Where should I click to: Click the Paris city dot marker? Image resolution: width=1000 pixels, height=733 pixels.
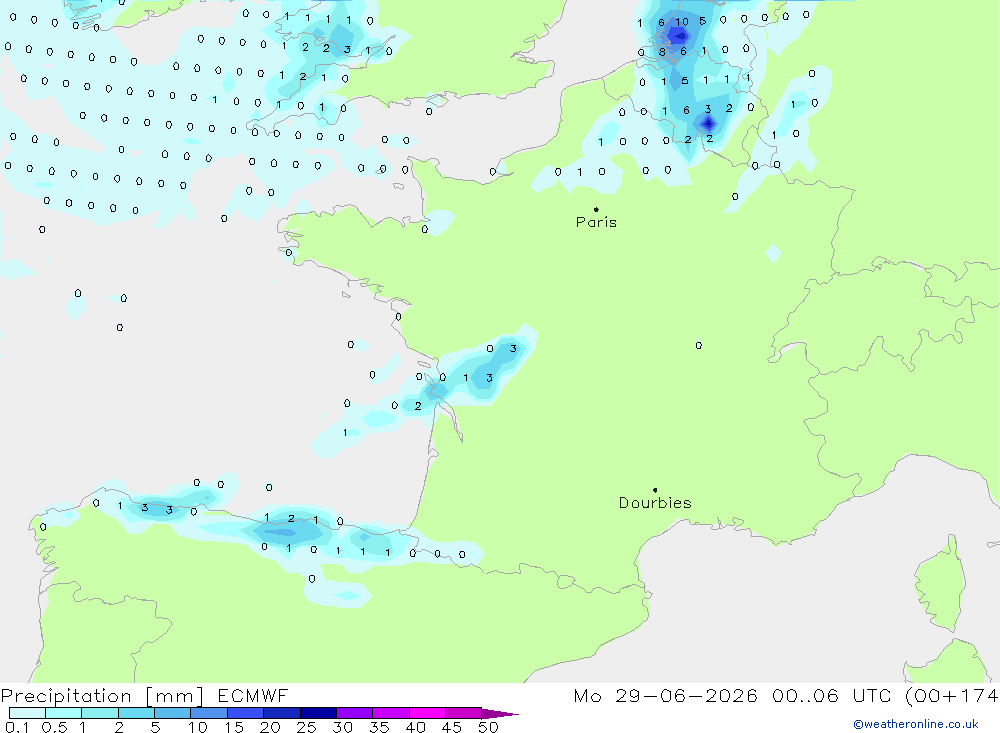tap(596, 209)
